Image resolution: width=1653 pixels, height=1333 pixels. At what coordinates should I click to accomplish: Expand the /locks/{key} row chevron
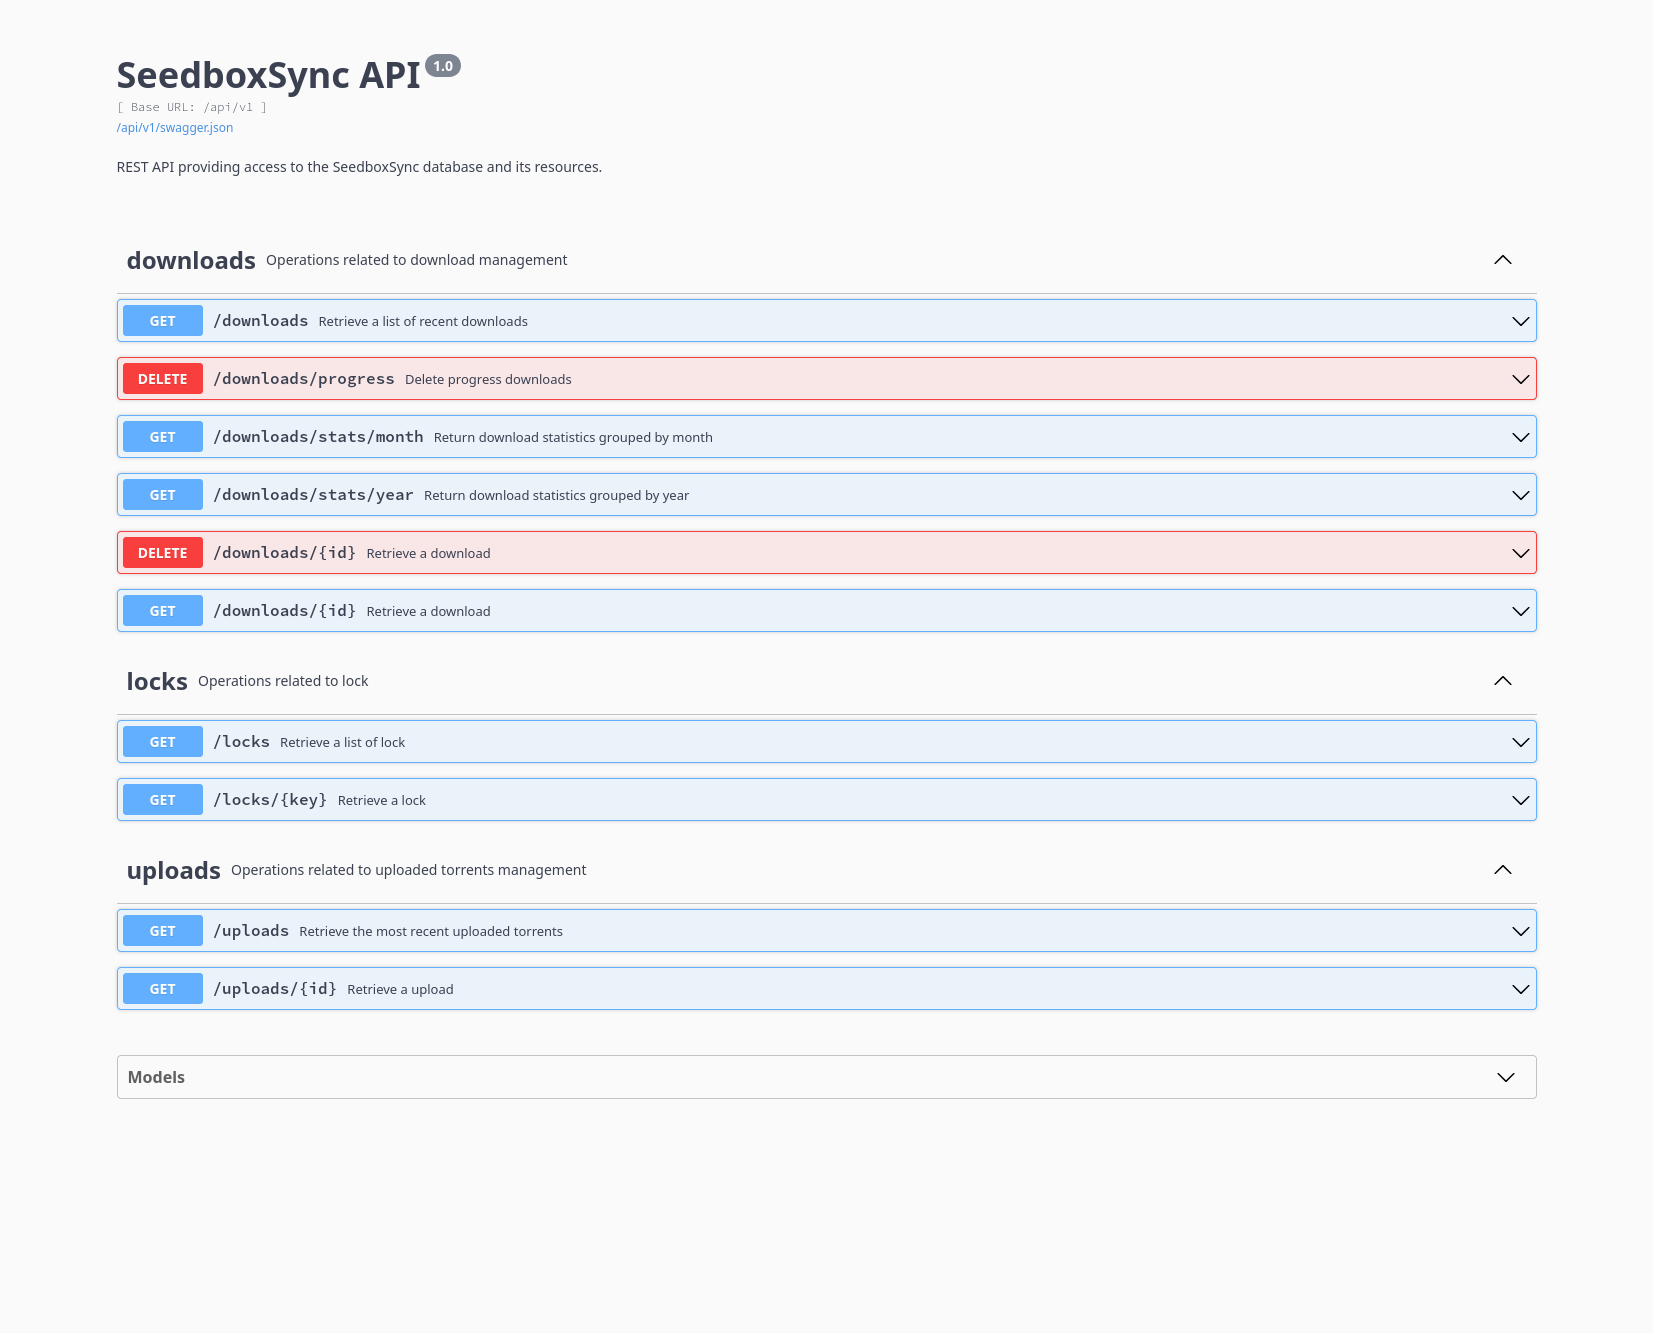coord(1520,800)
